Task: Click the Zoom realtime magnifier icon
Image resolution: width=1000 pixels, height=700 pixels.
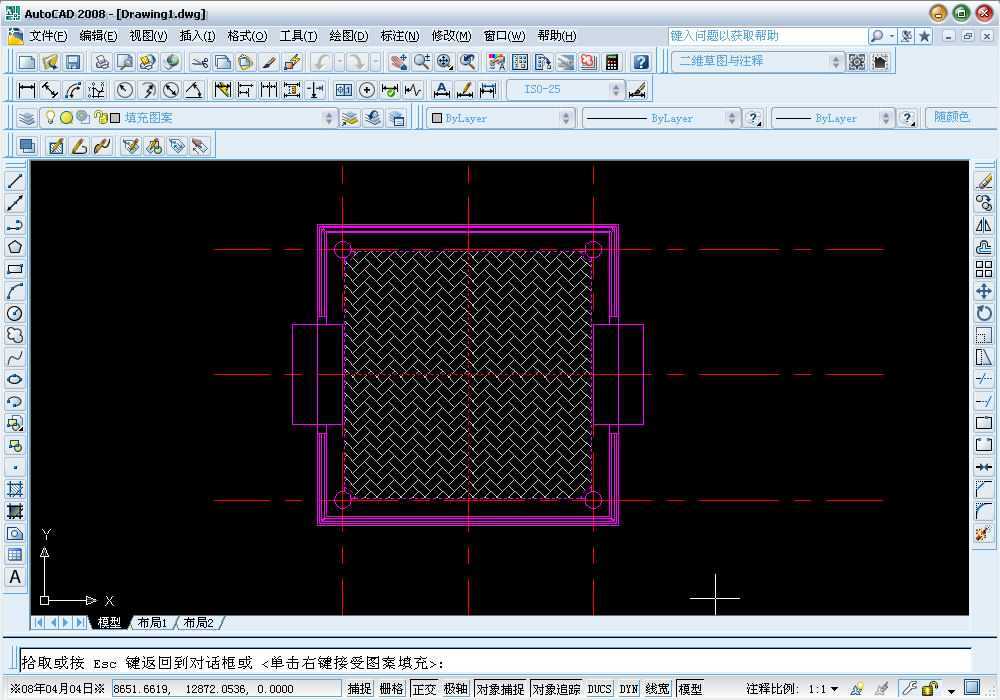Action: tap(422, 62)
